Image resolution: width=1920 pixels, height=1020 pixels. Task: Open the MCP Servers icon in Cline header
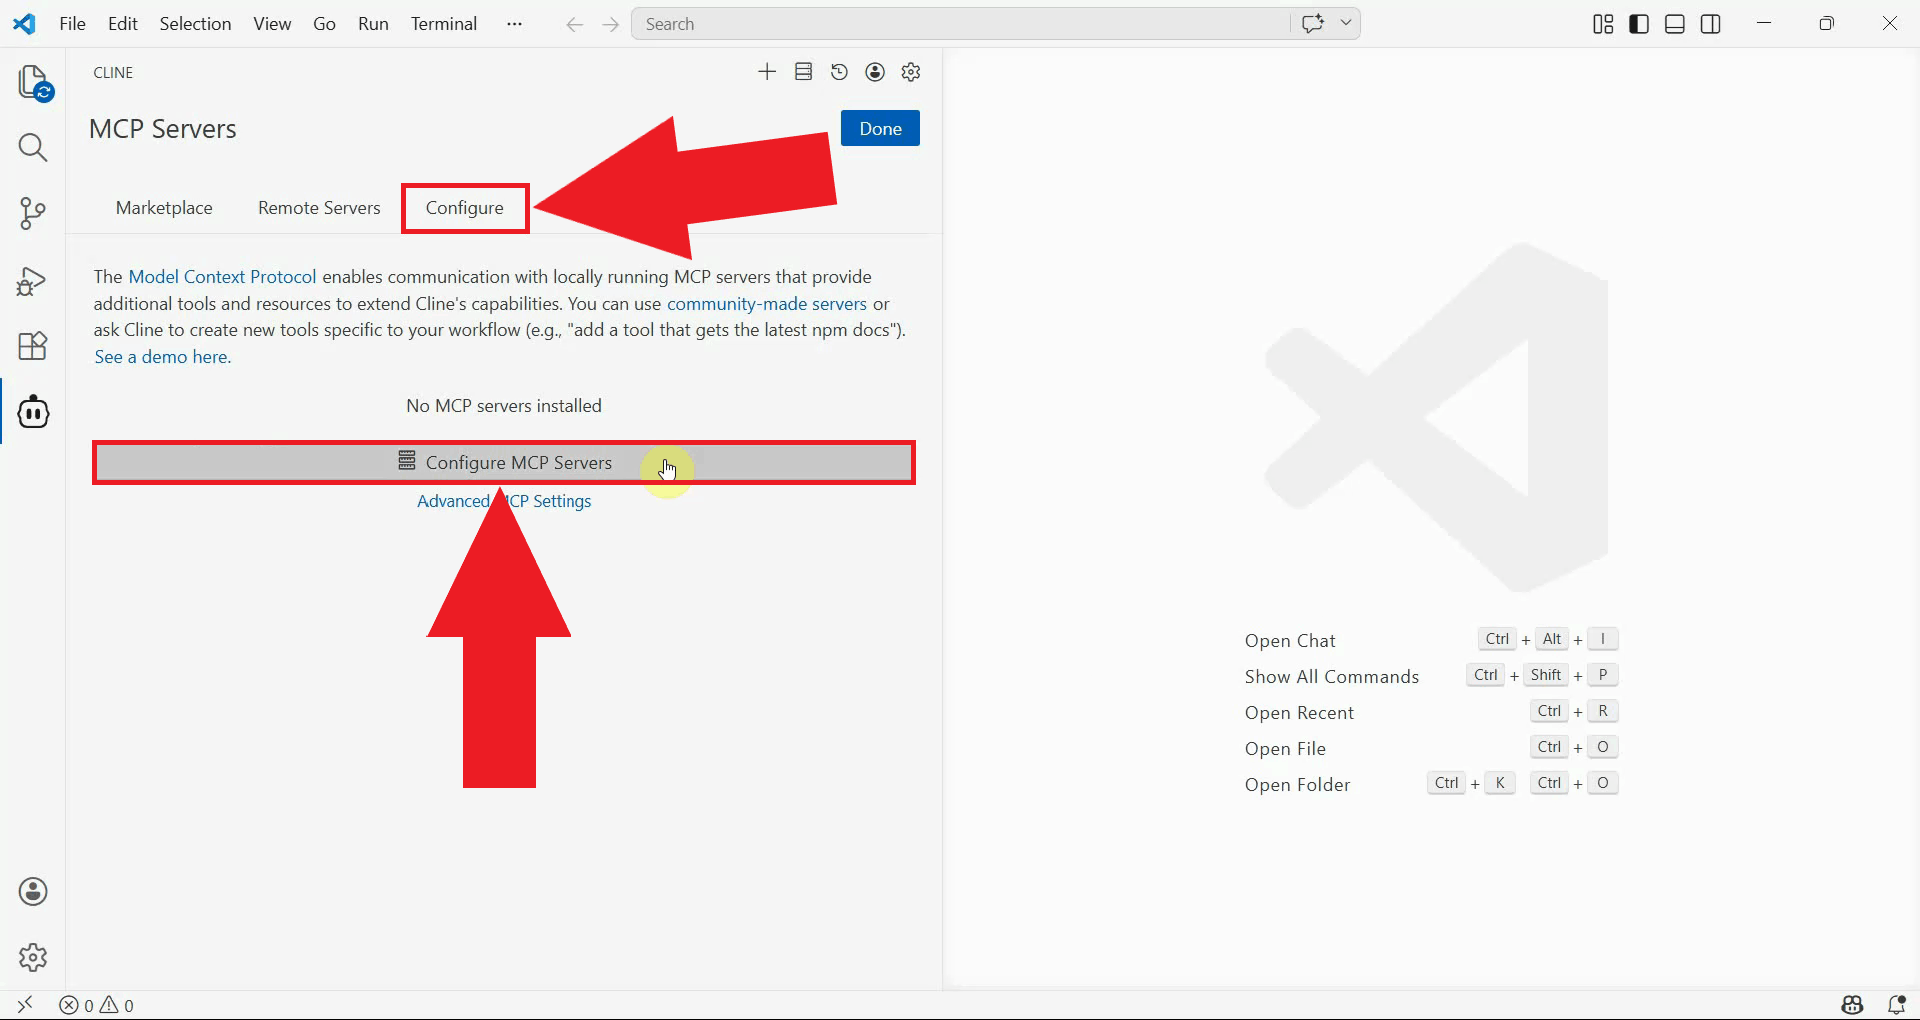(803, 72)
